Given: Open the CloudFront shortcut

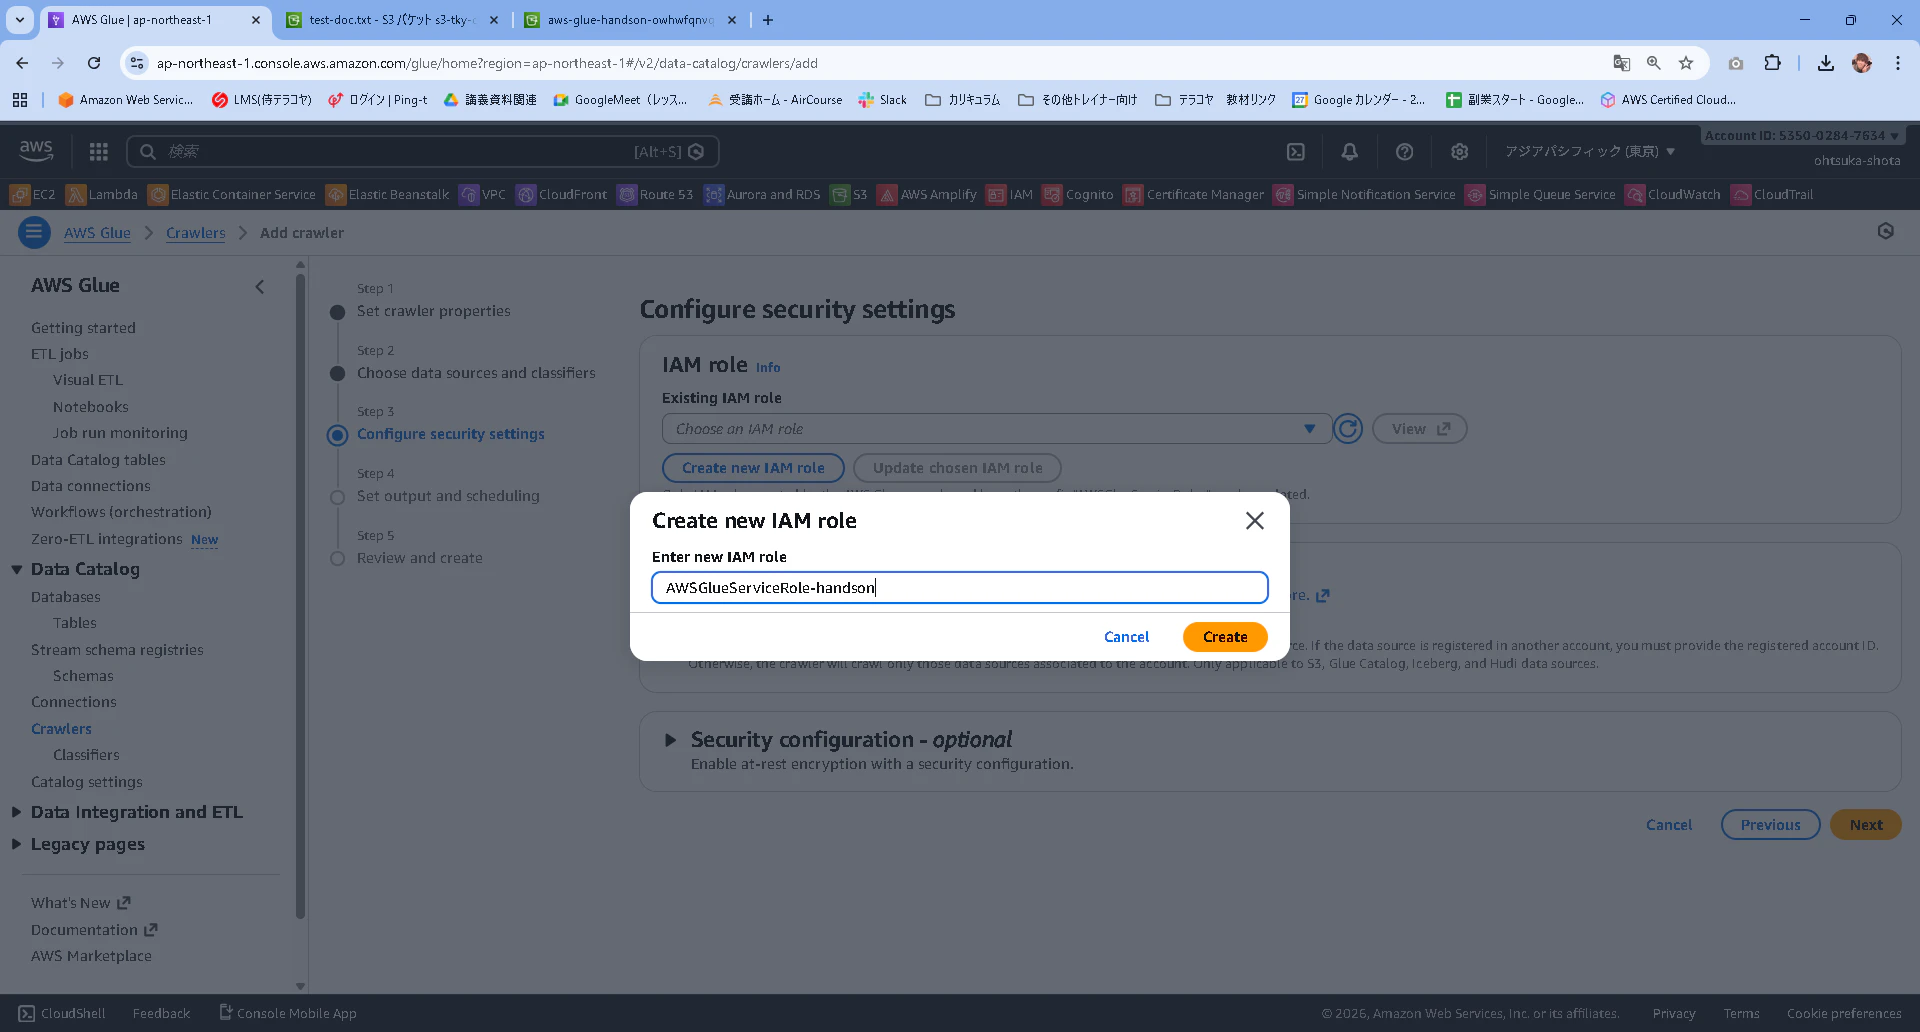Looking at the screenshot, I should 562,195.
